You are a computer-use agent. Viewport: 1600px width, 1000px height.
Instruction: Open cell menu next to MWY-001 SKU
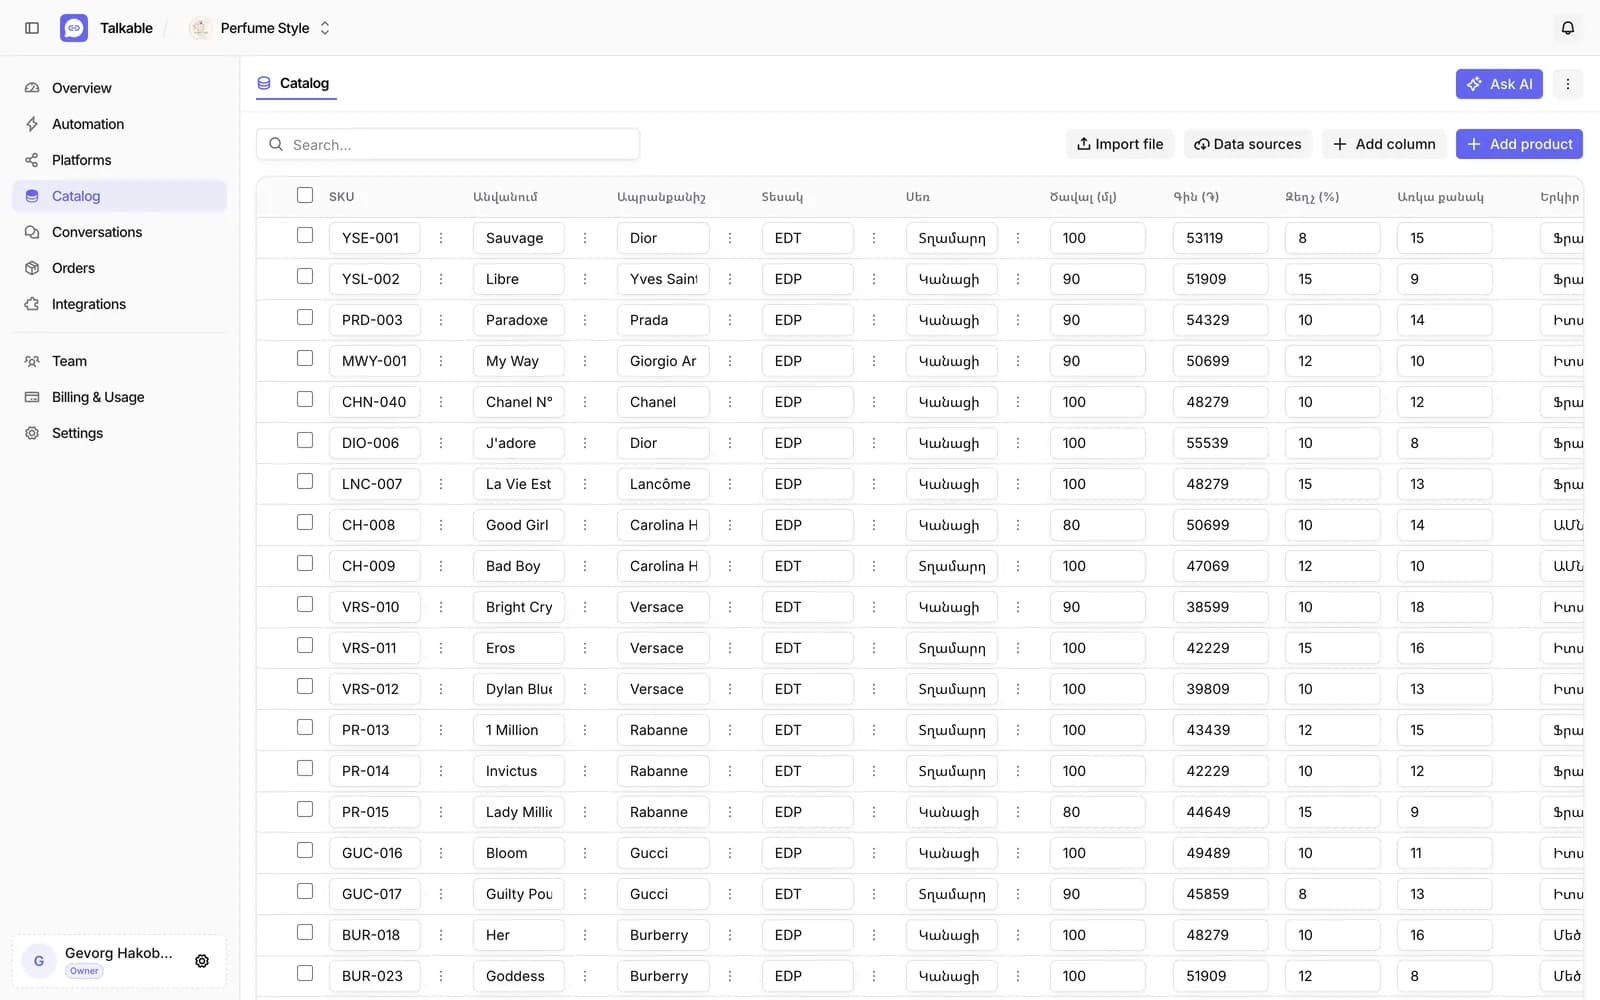[441, 361]
